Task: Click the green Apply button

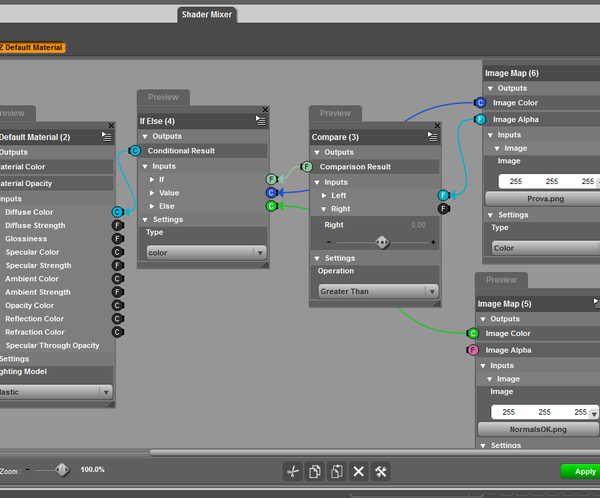Action: coord(580,472)
